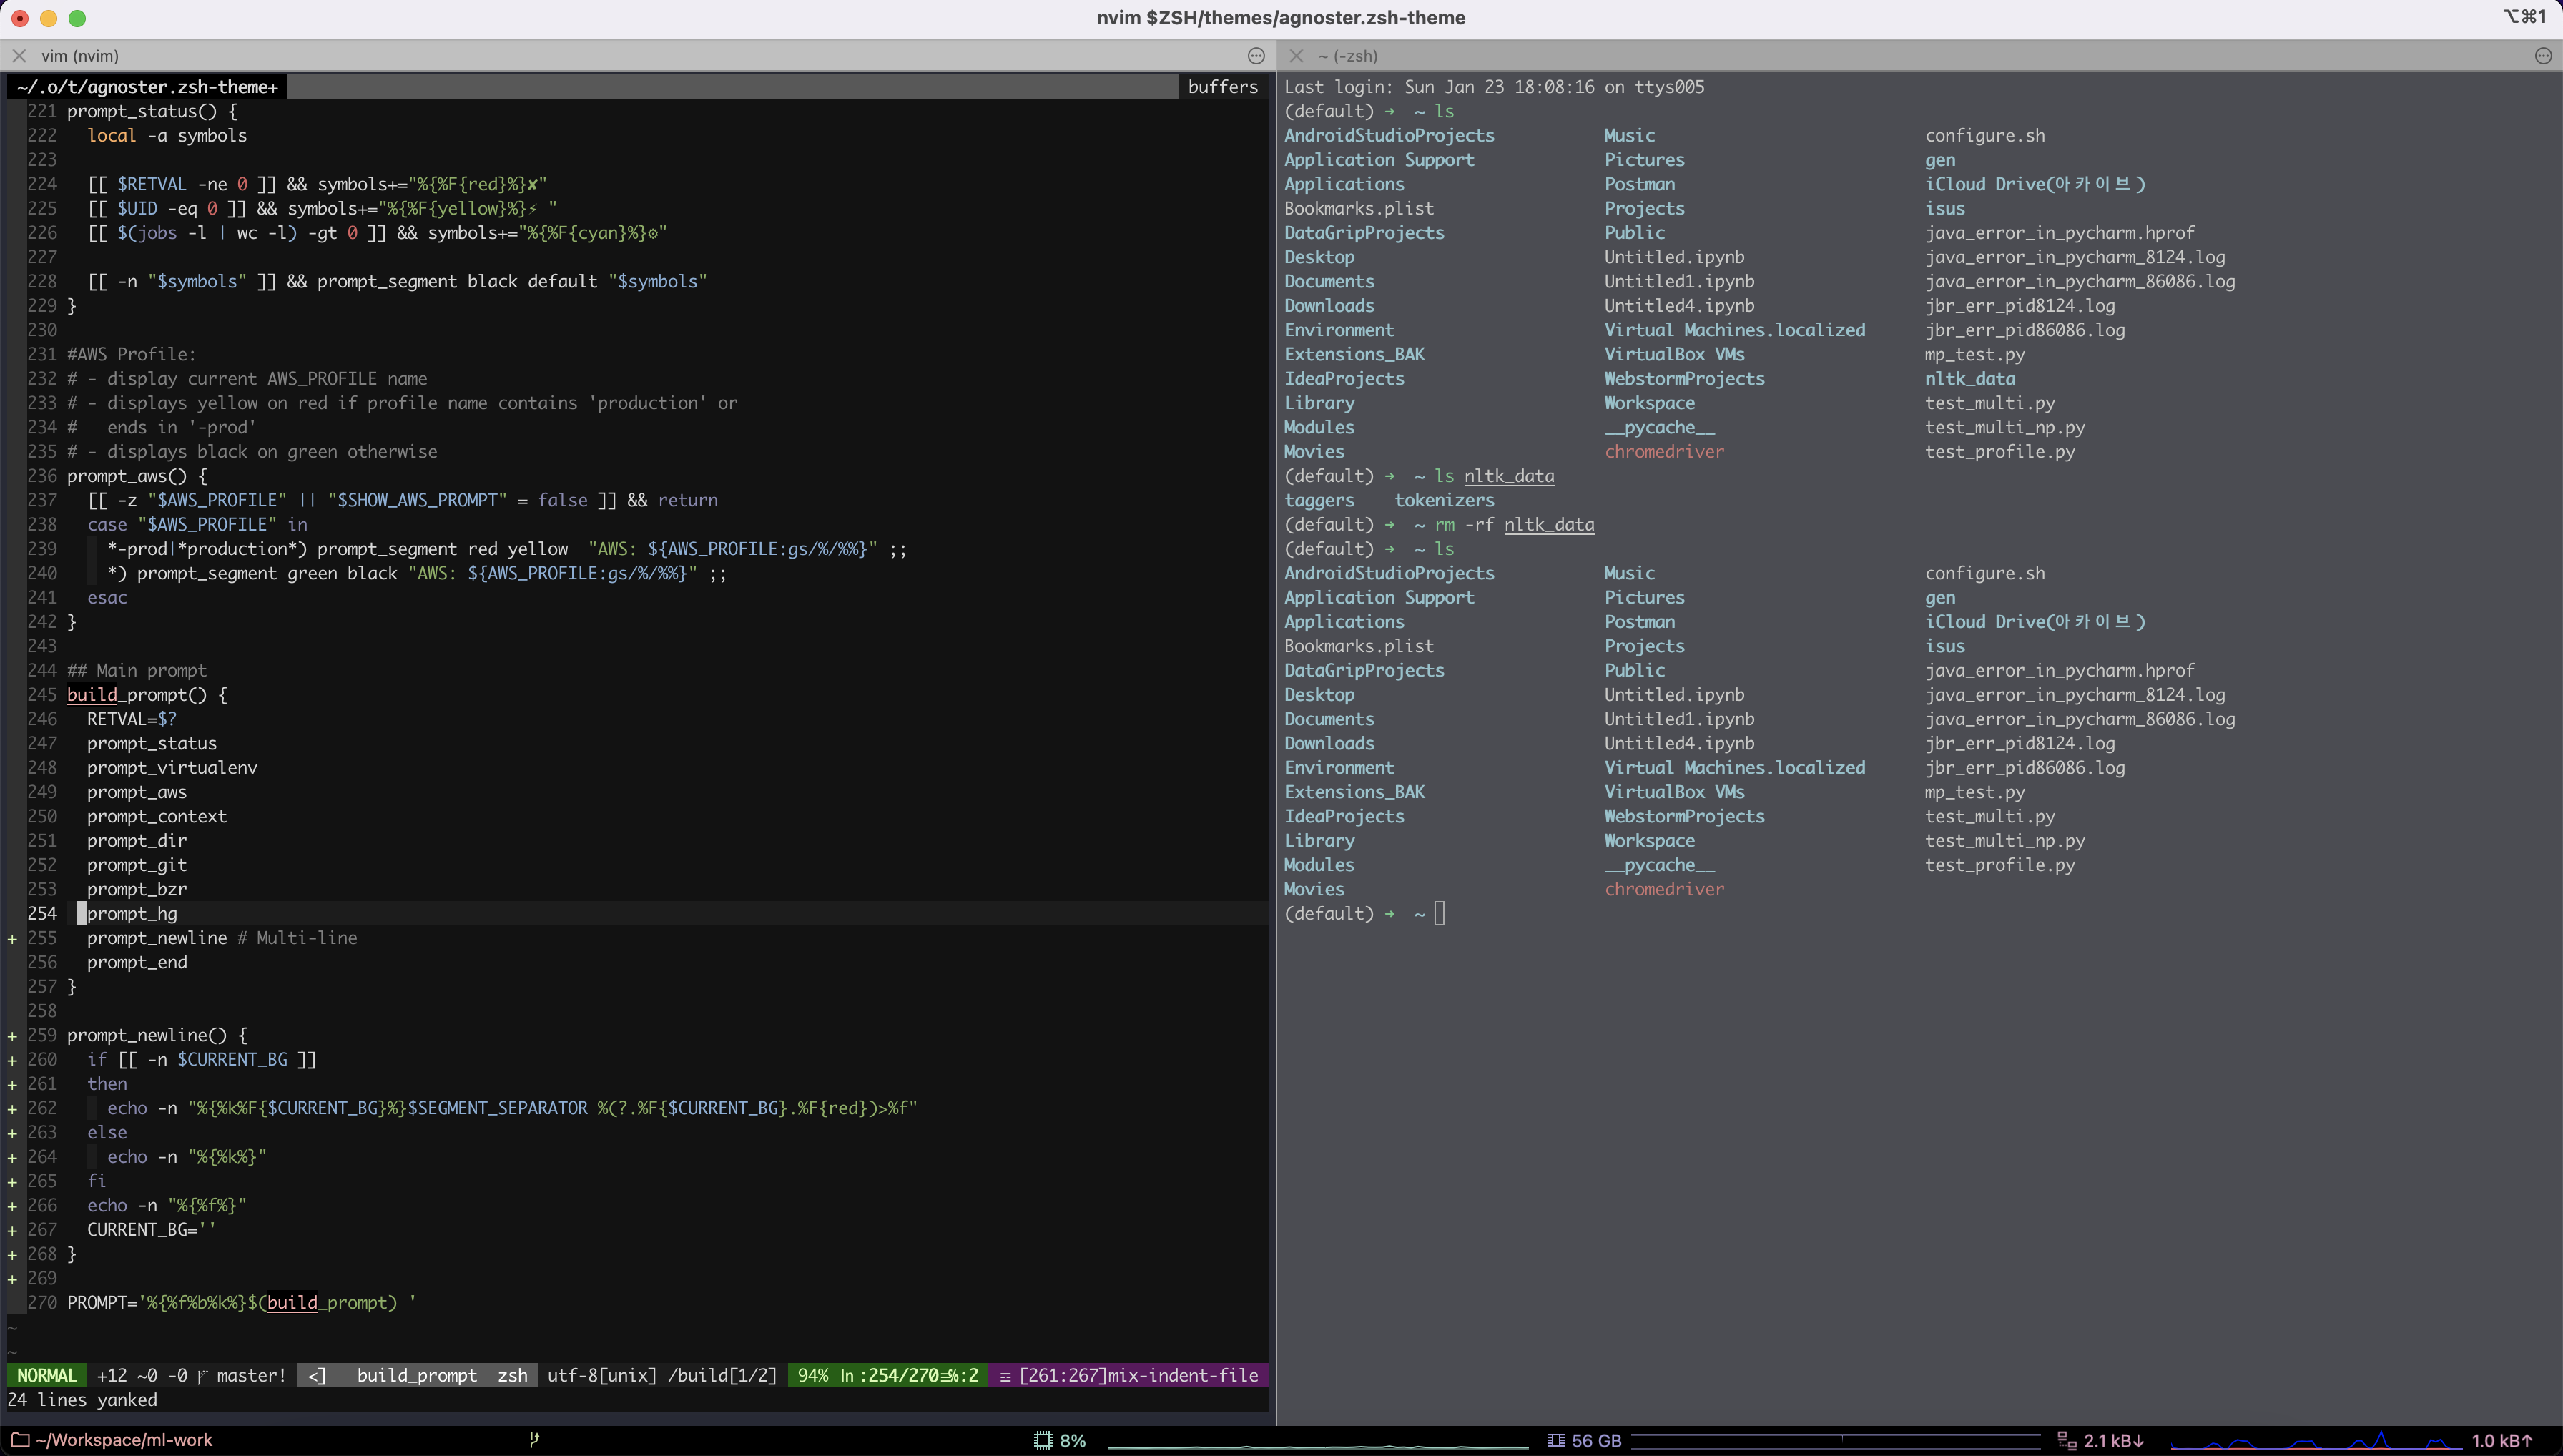The image size is (2563, 1456).
Task: Click the terminal cursor at zsh prompt
Action: point(1439,913)
